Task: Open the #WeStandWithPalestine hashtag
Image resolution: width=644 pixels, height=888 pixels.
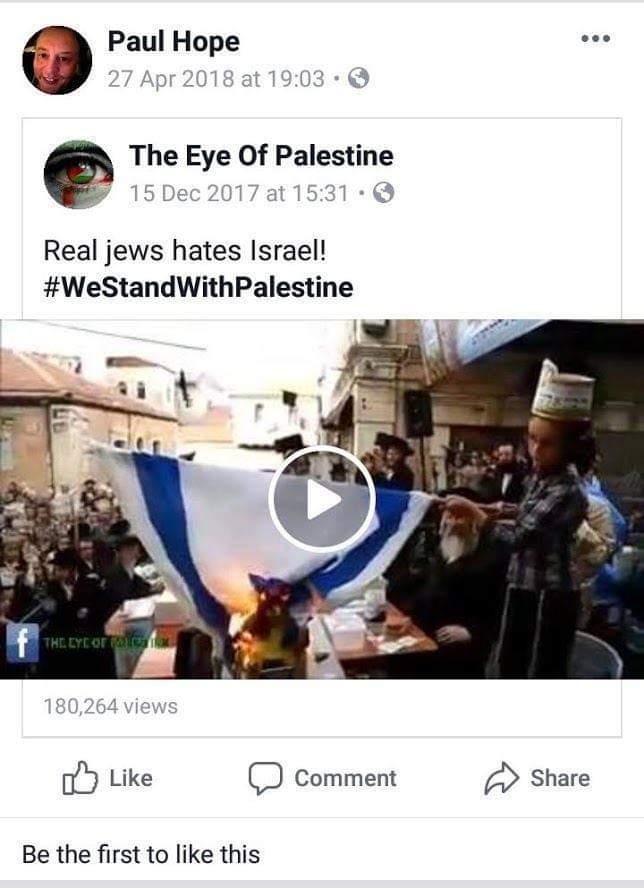Action: point(198,287)
